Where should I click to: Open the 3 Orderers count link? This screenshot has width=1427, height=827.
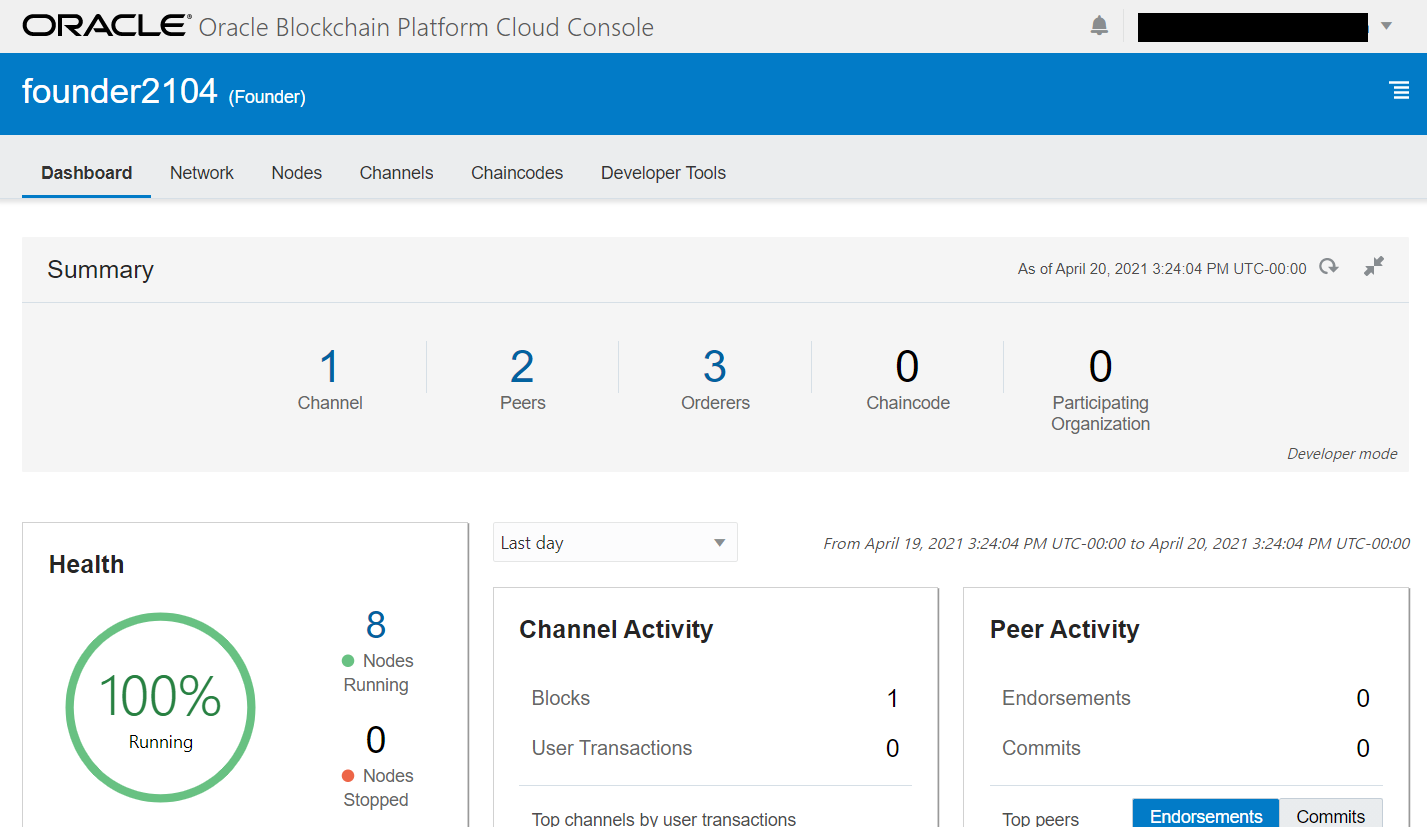[715, 368]
